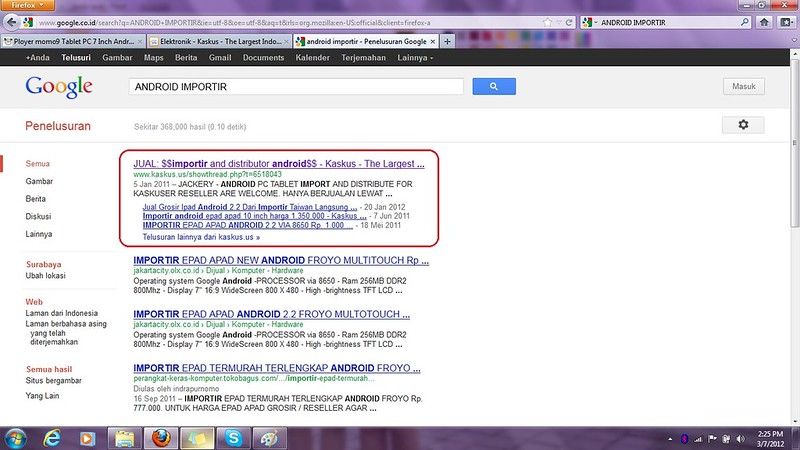Image resolution: width=800 pixels, height=450 pixels.
Task: Close the android importir Google tab
Action: pyautogui.click(x=433, y=41)
